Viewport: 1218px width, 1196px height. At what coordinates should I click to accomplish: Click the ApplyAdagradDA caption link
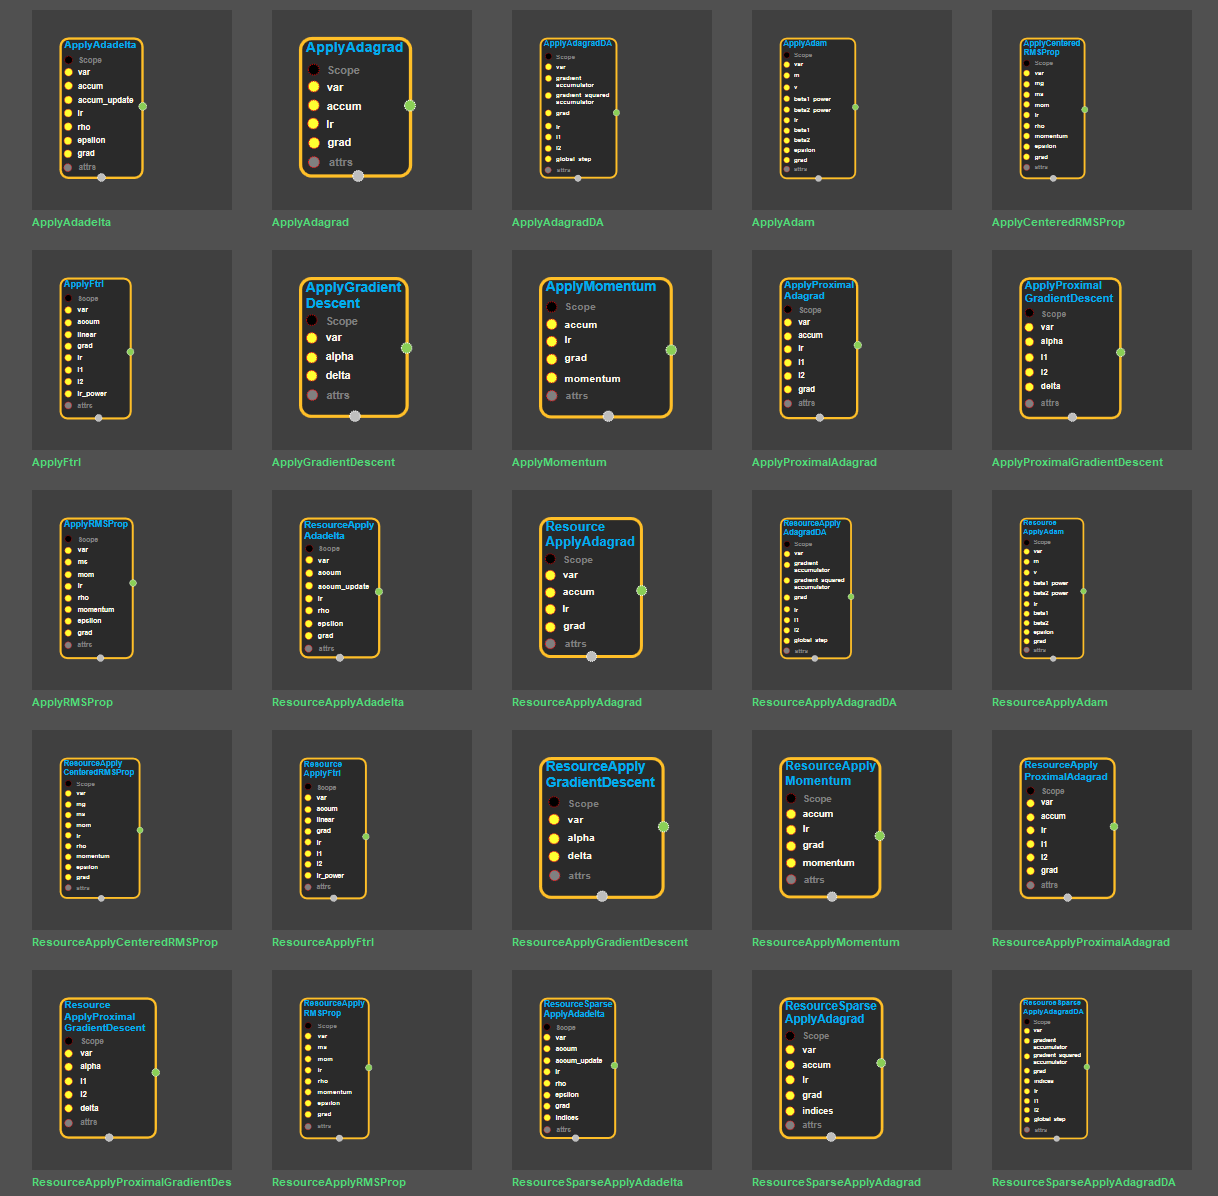[557, 222]
